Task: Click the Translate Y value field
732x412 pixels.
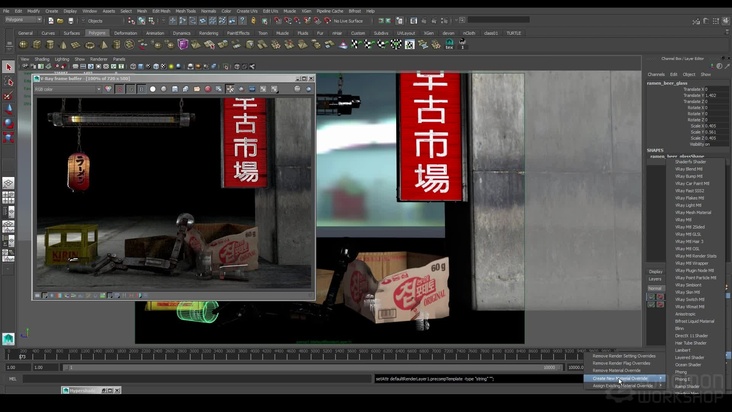Action: [x=718, y=95]
